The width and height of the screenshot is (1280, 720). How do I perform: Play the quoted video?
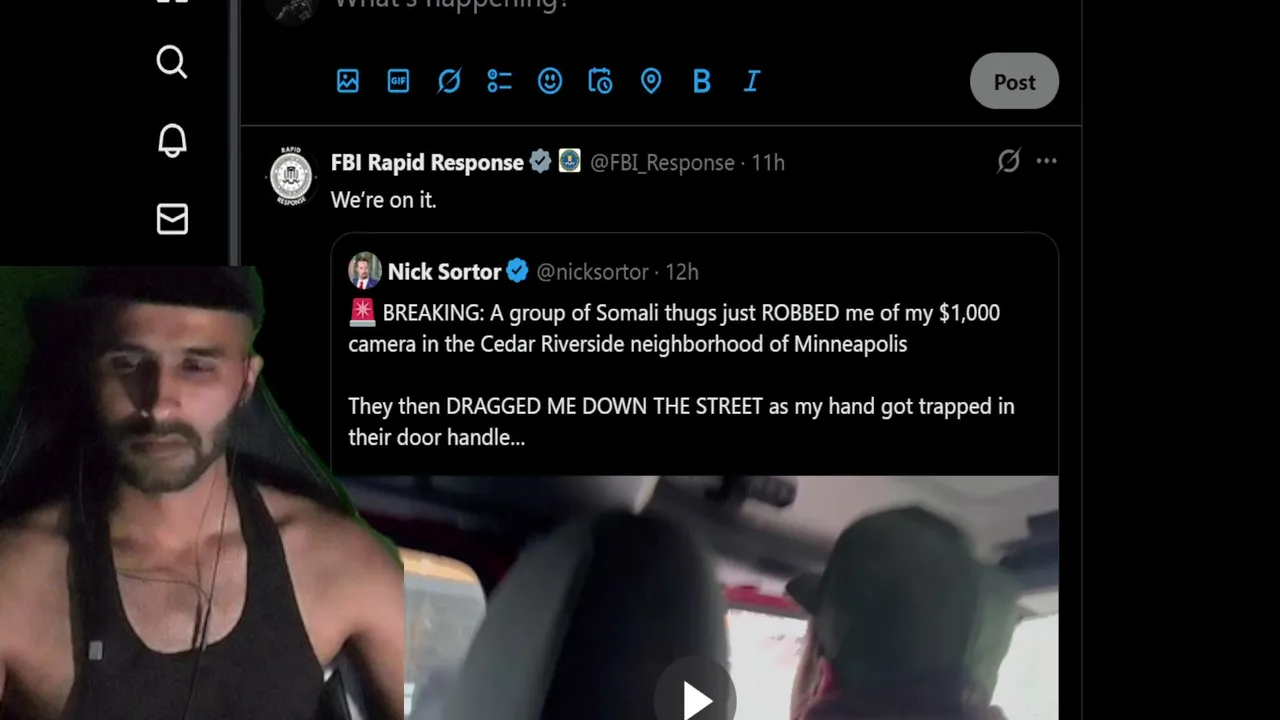click(x=696, y=698)
